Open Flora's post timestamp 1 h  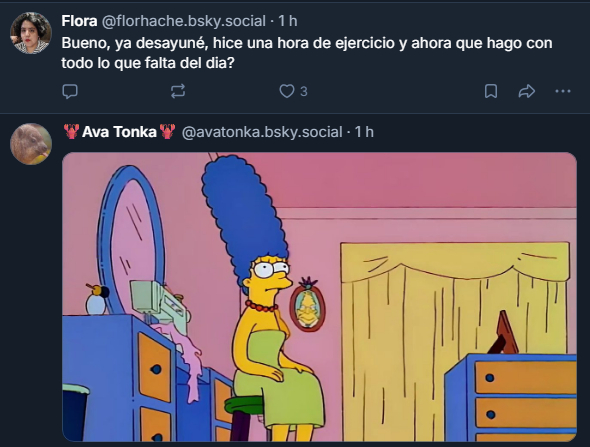288,21
